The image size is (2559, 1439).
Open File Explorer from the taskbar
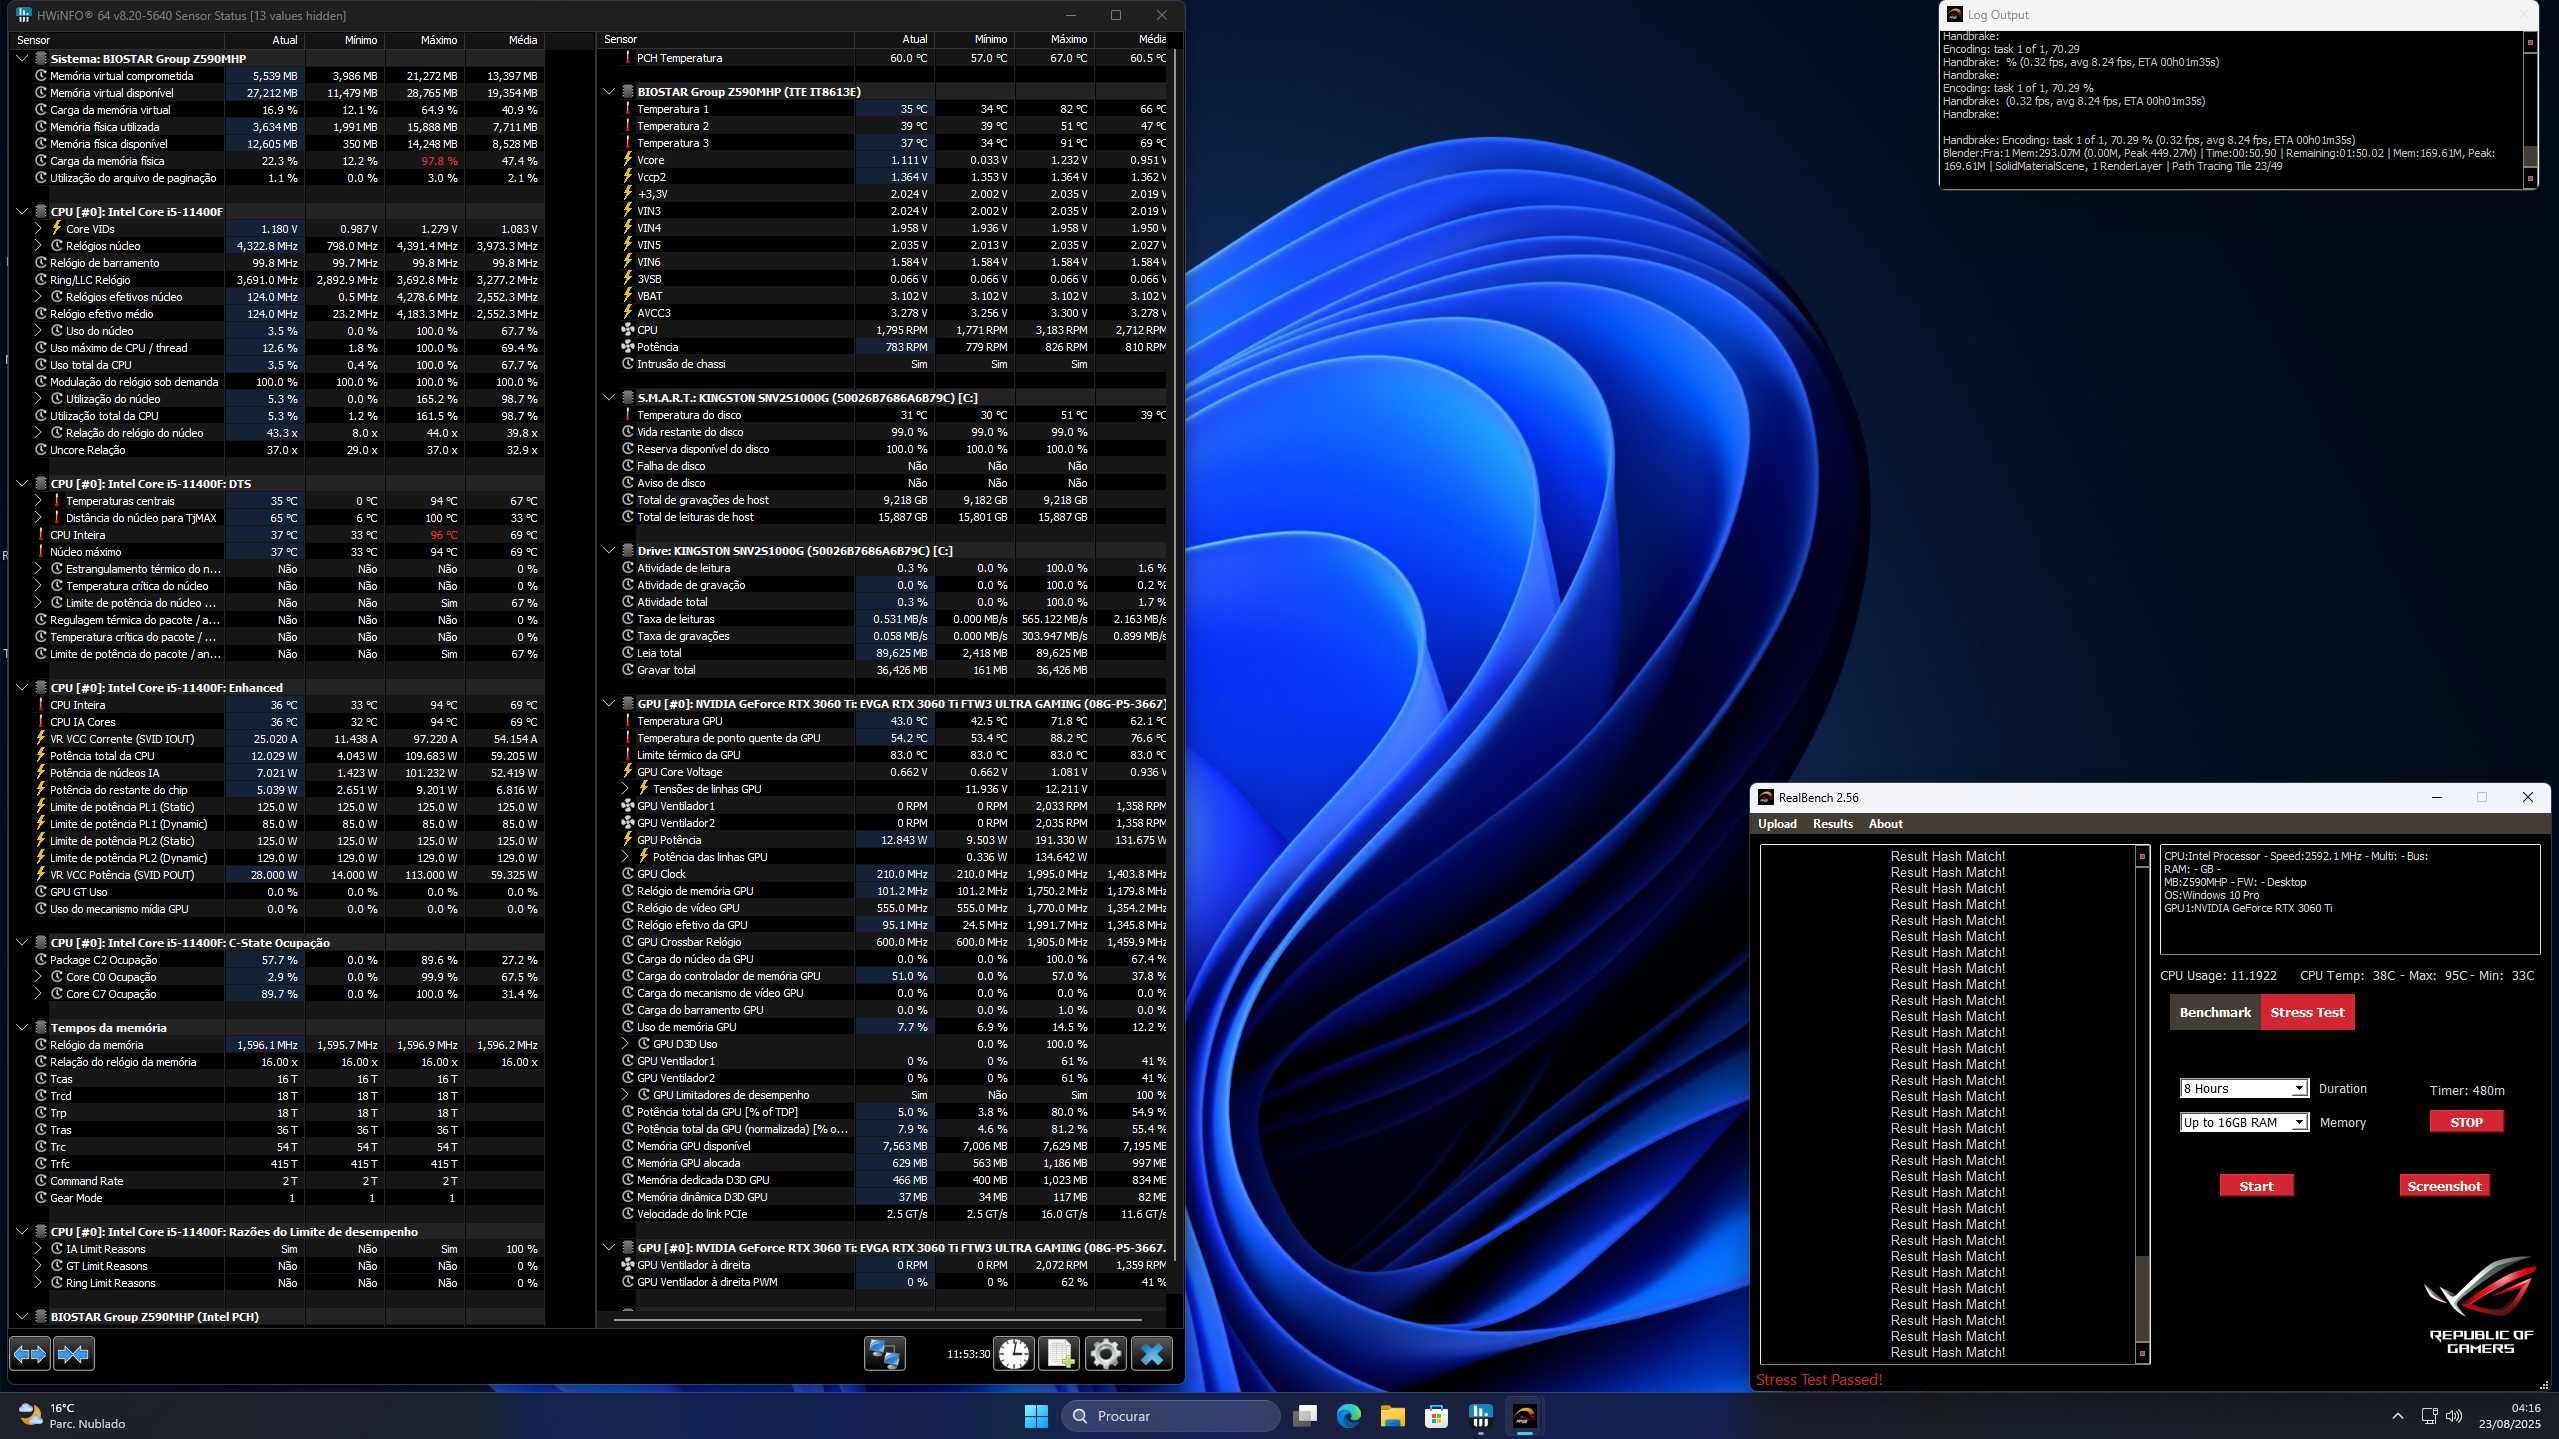(1392, 1416)
